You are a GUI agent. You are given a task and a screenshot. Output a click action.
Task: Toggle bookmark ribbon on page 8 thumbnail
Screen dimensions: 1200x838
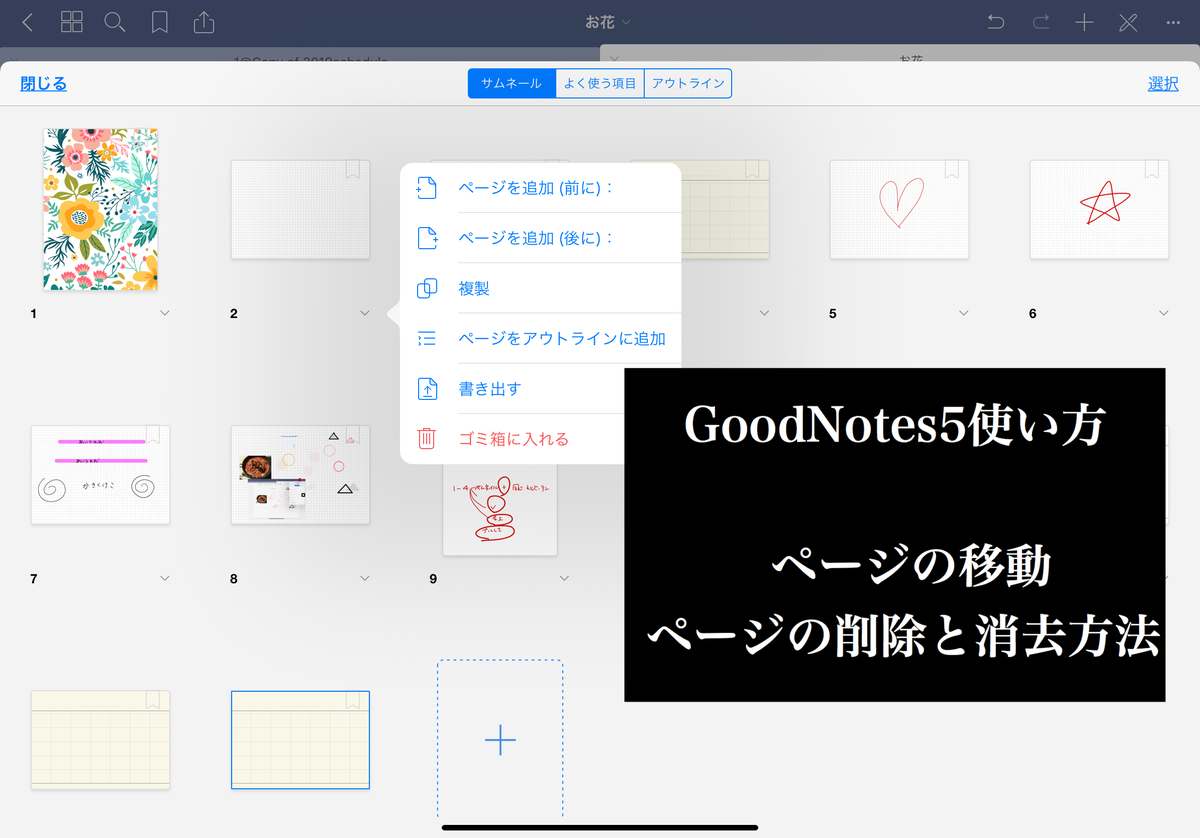[352, 435]
